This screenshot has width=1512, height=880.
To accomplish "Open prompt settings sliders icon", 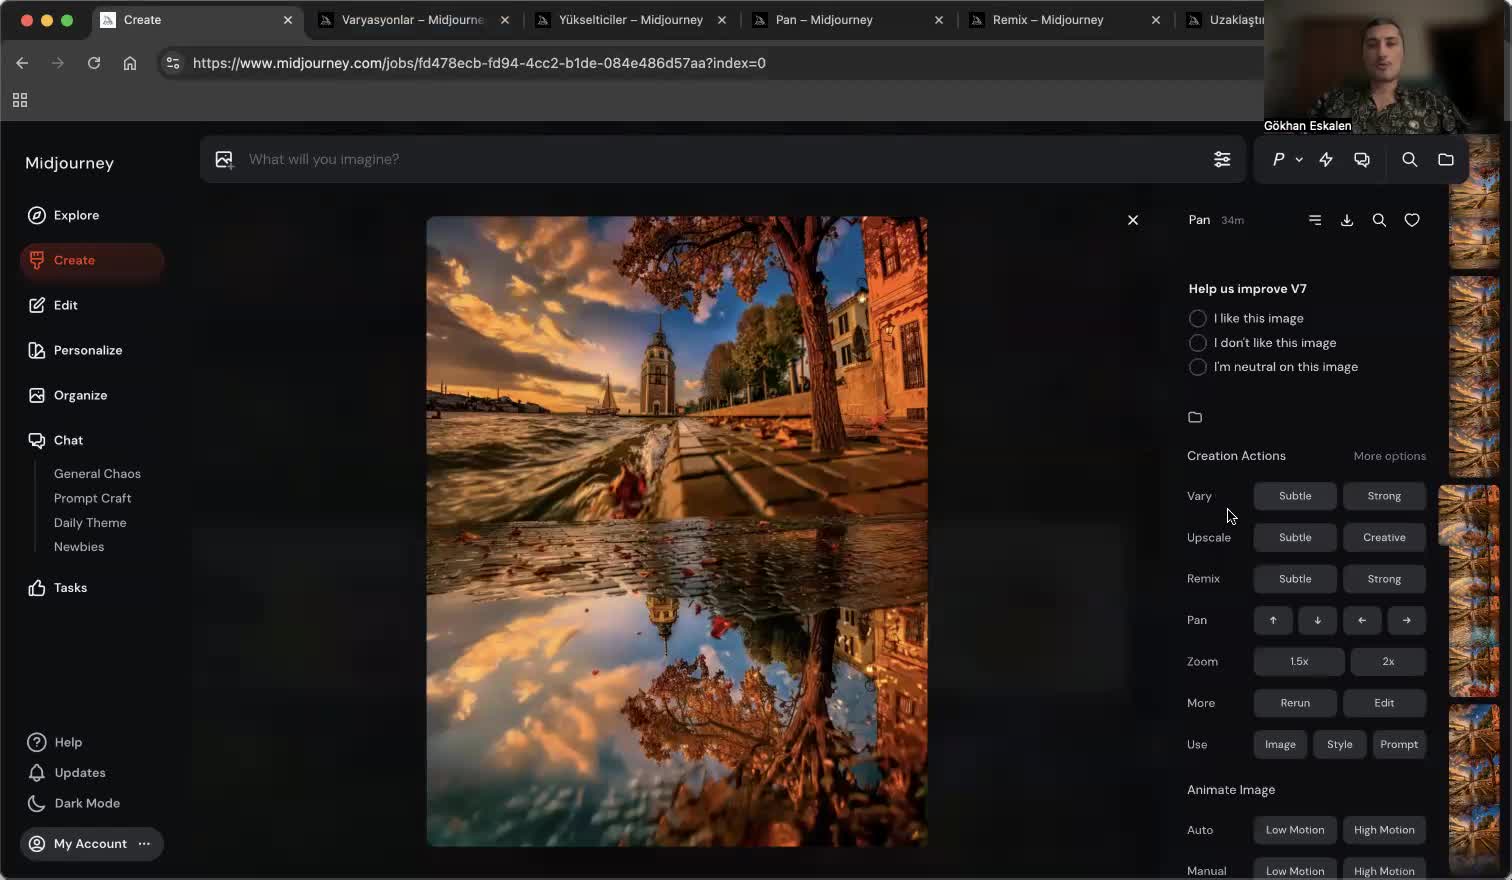I will [x=1222, y=159].
